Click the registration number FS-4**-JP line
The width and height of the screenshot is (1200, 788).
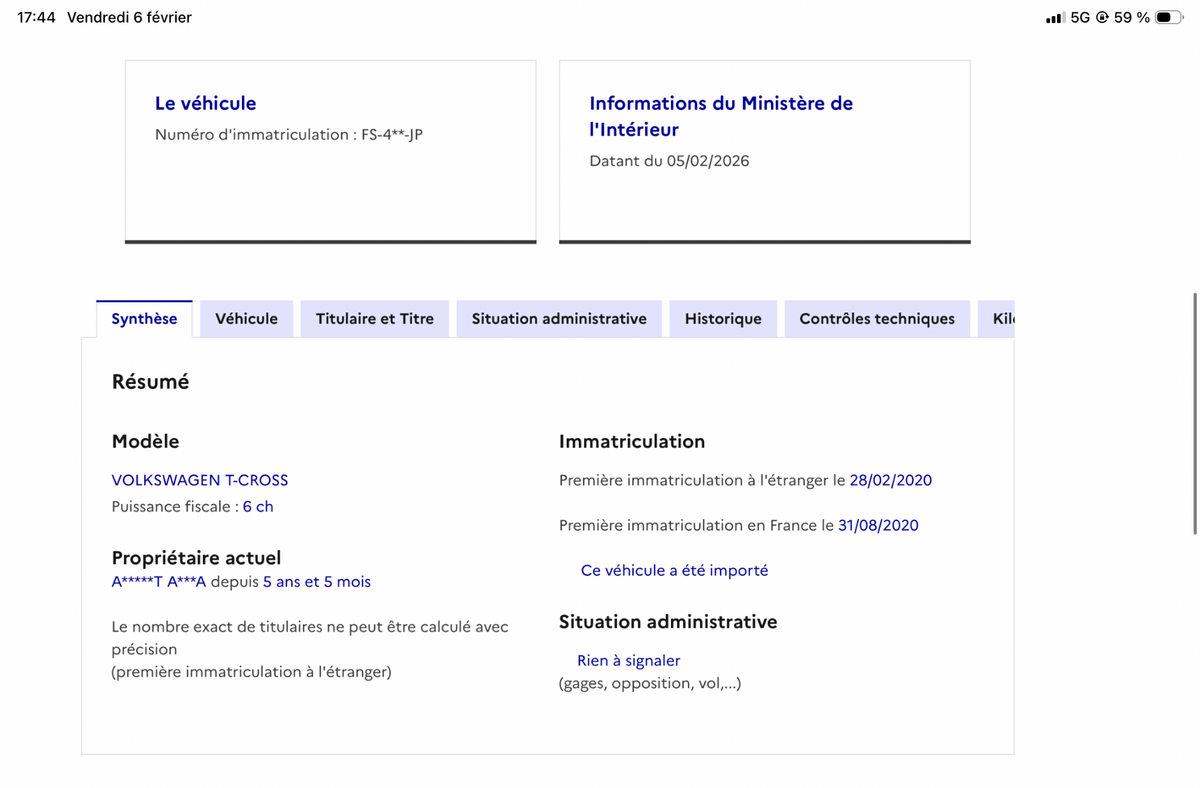289,134
